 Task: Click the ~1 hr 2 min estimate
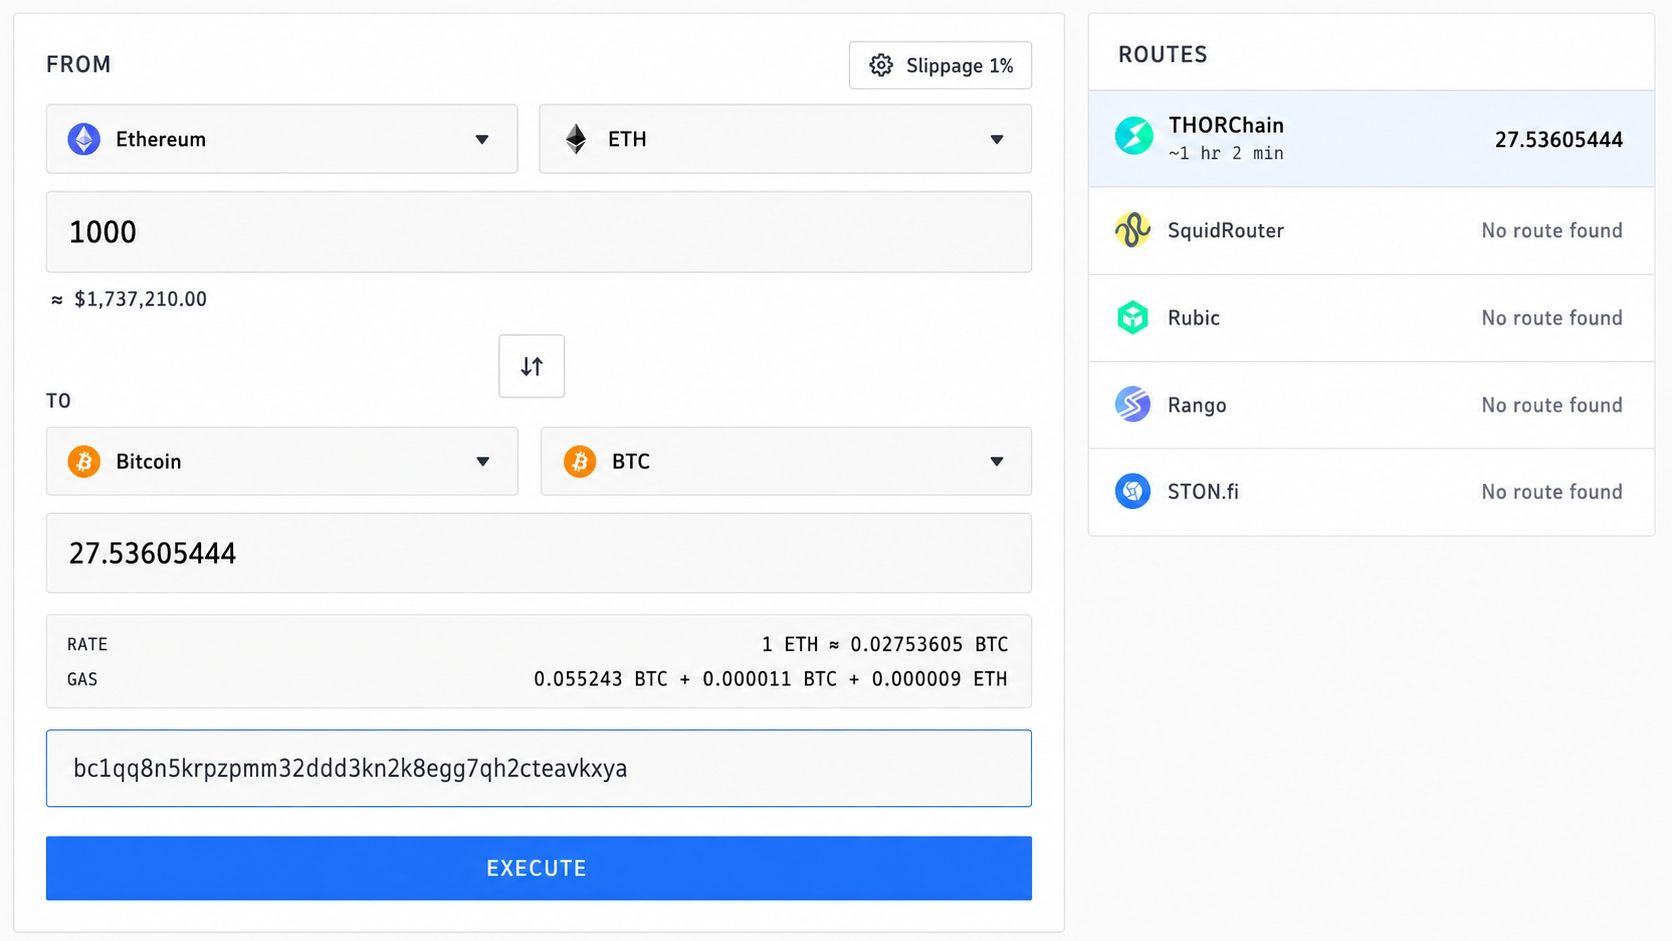(1226, 153)
